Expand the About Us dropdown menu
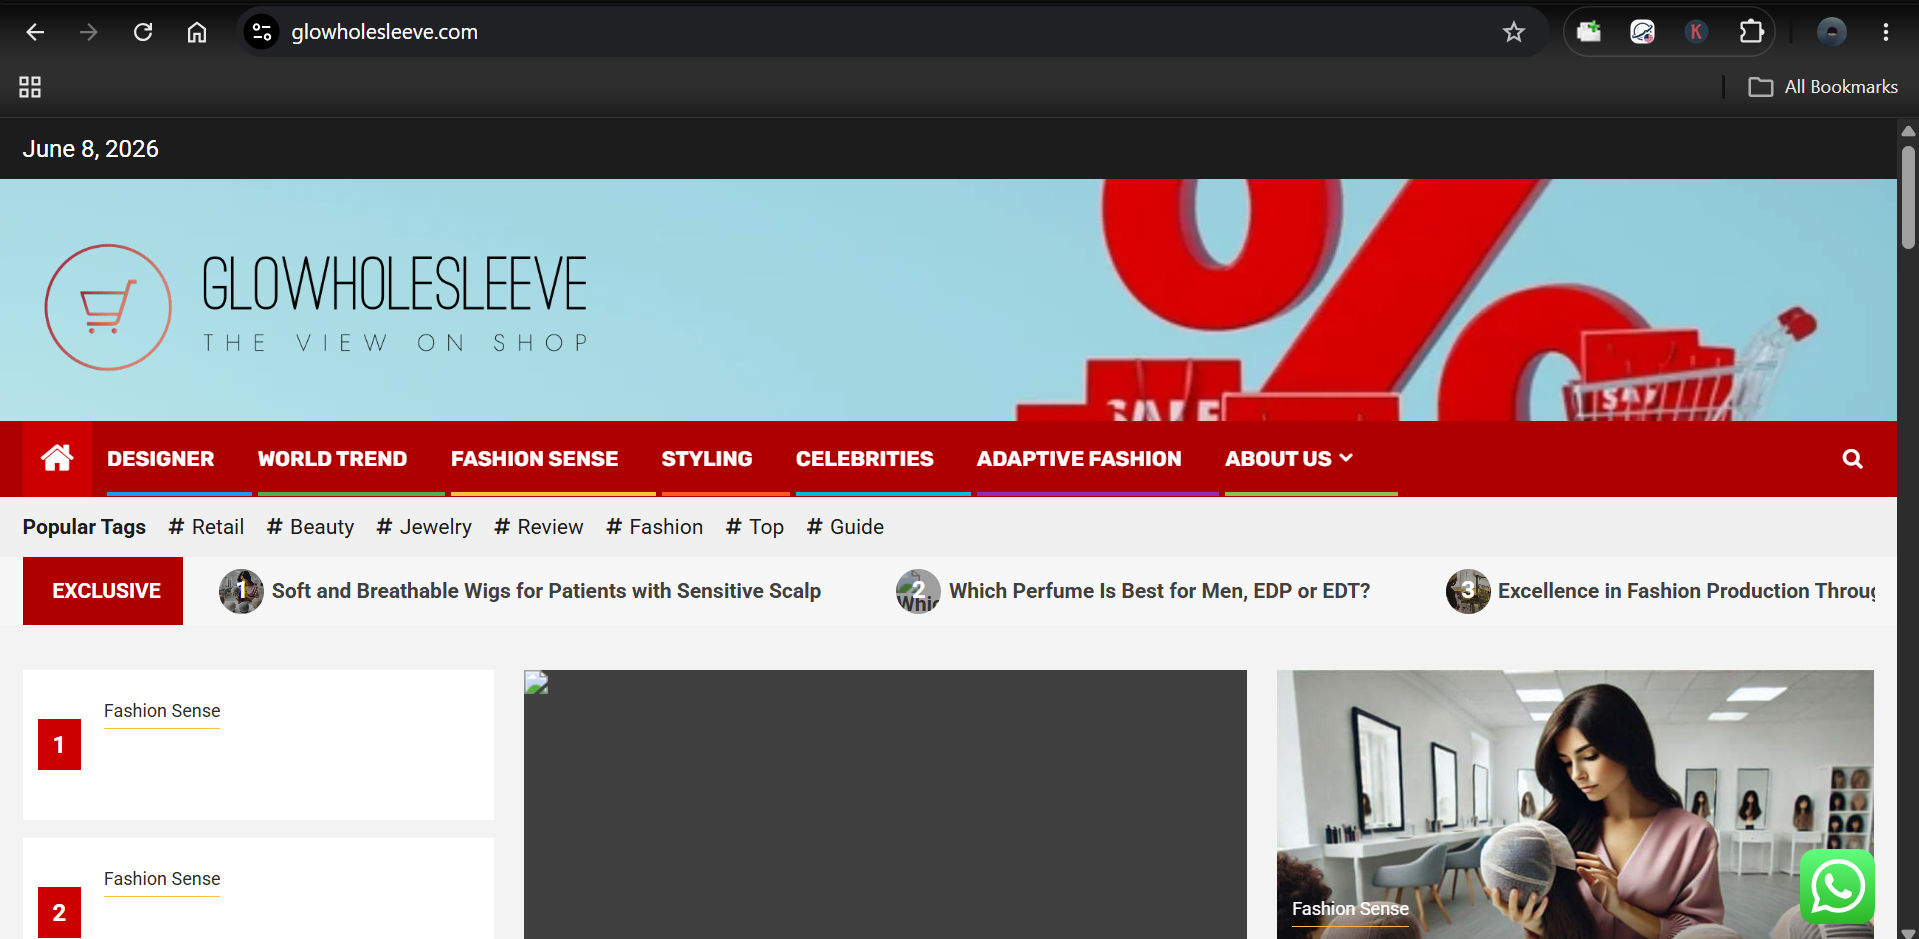 click(x=1288, y=459)
